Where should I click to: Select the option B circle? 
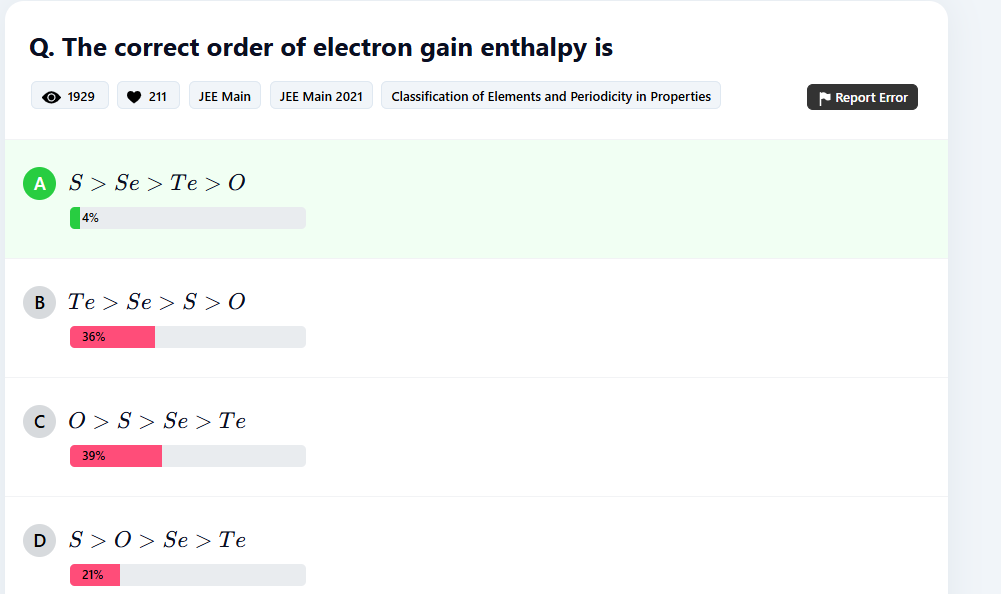pyautogui.click(x=40, y=302)
